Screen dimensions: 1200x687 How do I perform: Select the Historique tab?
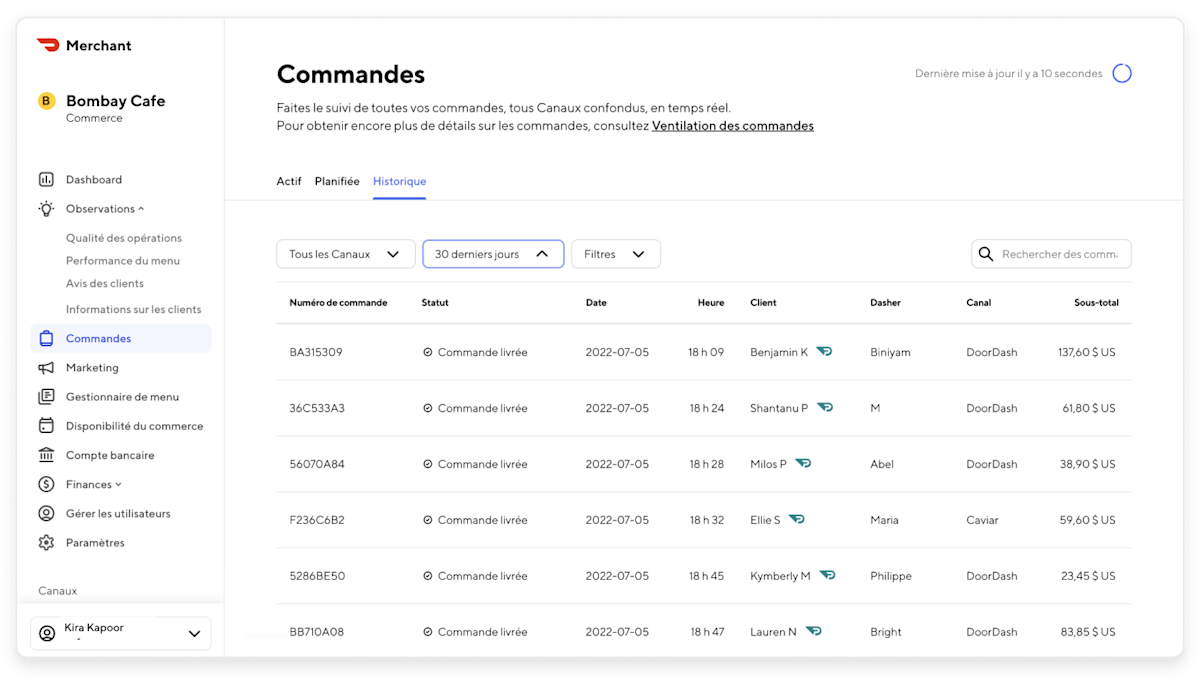[x=399, y=181]
